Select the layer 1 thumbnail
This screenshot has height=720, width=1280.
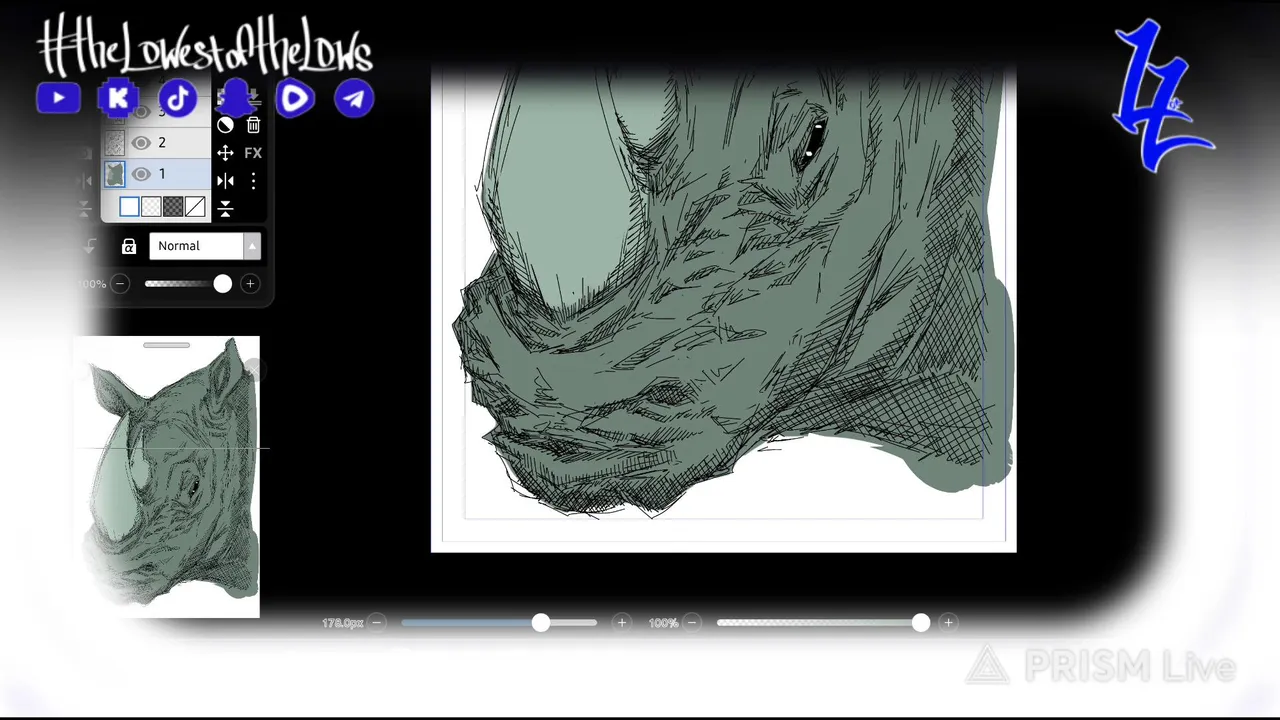pyautogui.click(x=115, y=174)
